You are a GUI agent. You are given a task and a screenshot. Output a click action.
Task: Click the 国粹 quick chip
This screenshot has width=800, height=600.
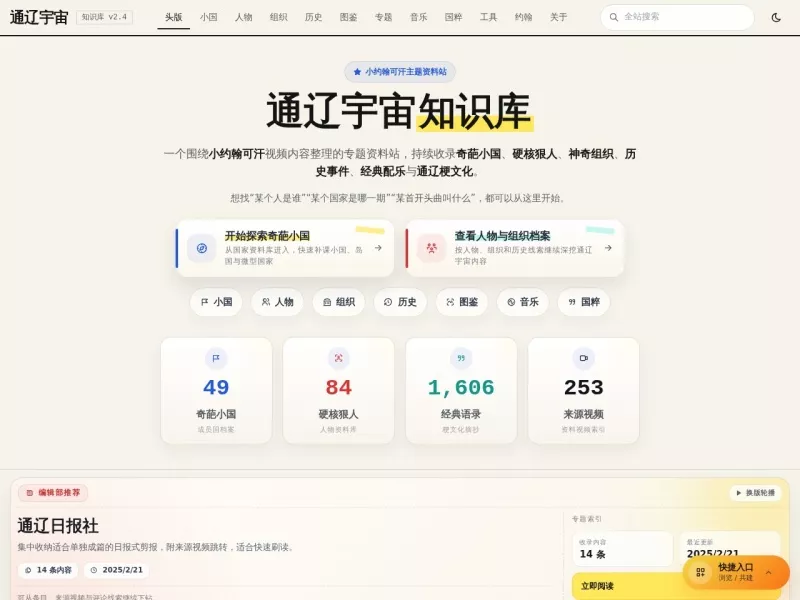tap(584, 302)
